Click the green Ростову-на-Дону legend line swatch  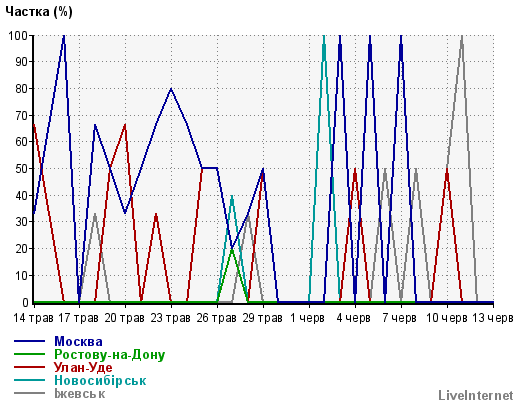point(29,354)
